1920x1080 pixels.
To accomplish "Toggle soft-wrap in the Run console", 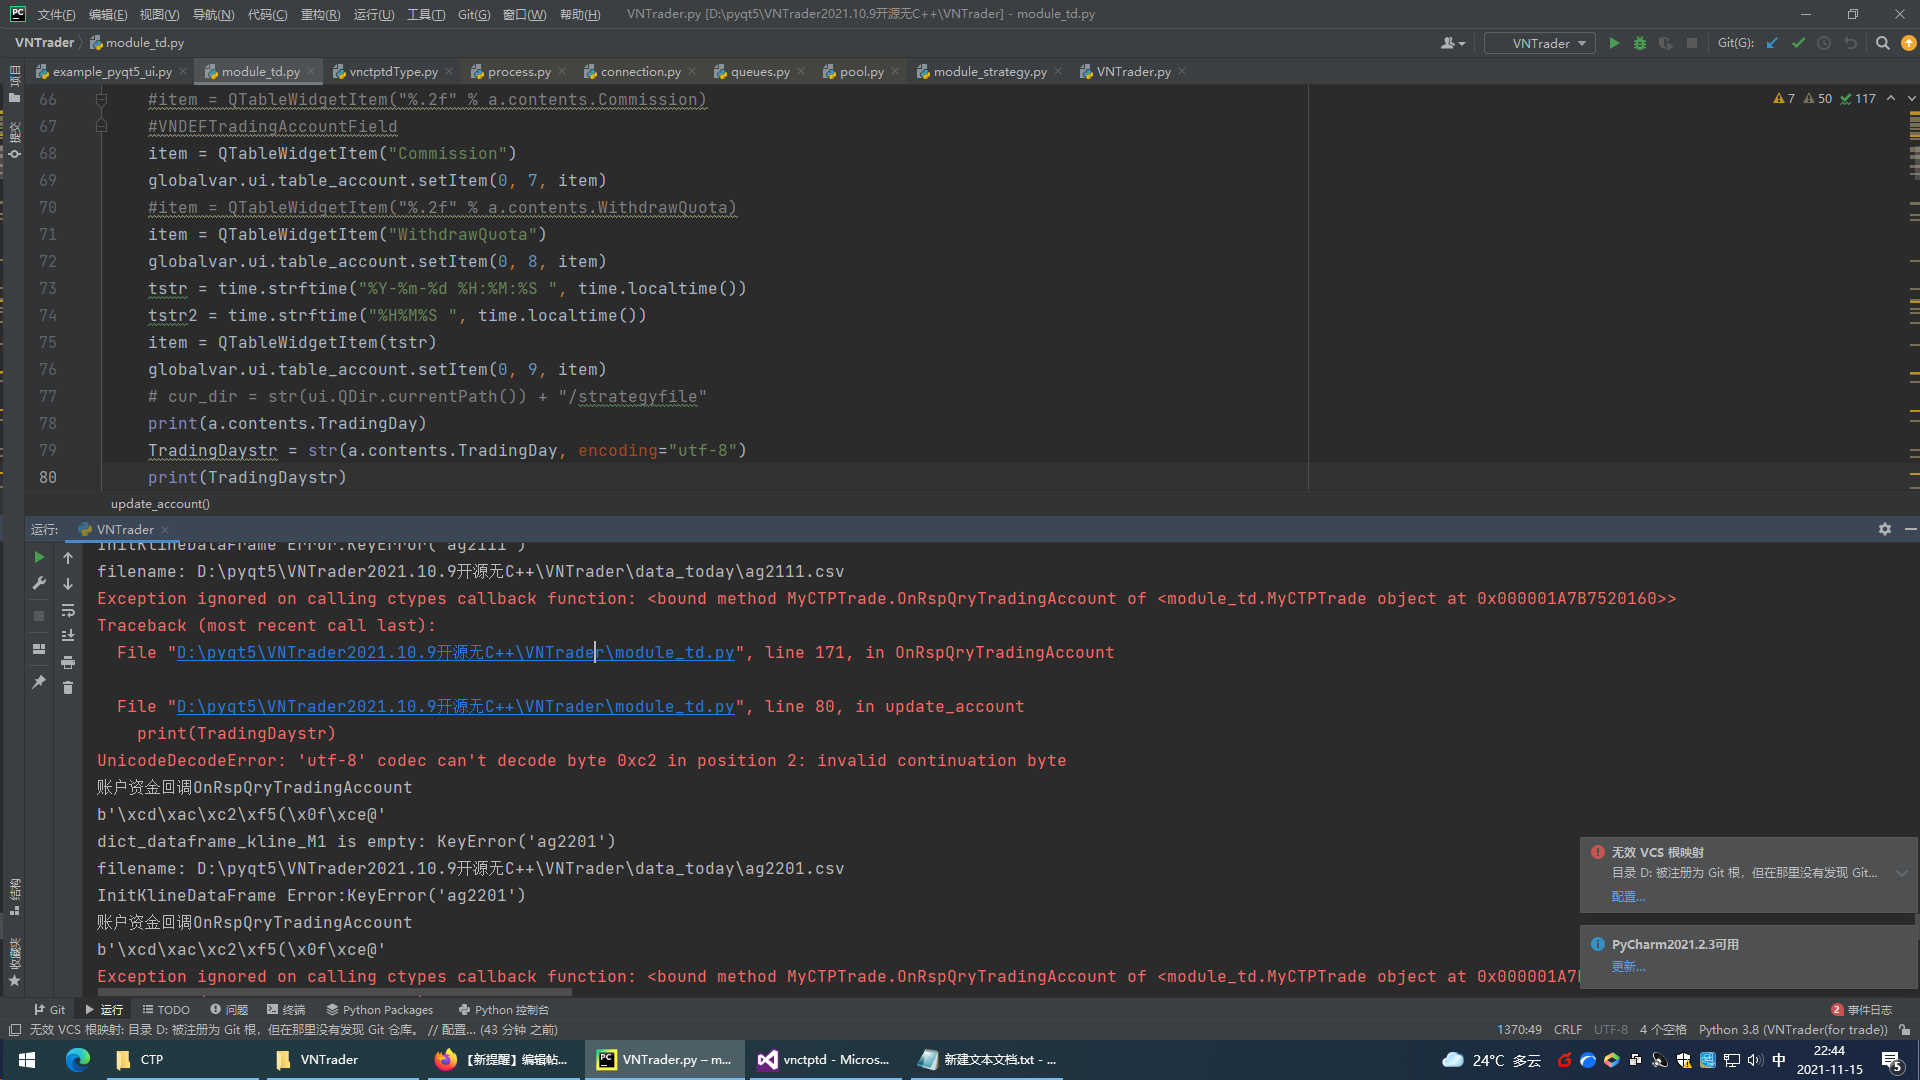I will coord(68,610).
